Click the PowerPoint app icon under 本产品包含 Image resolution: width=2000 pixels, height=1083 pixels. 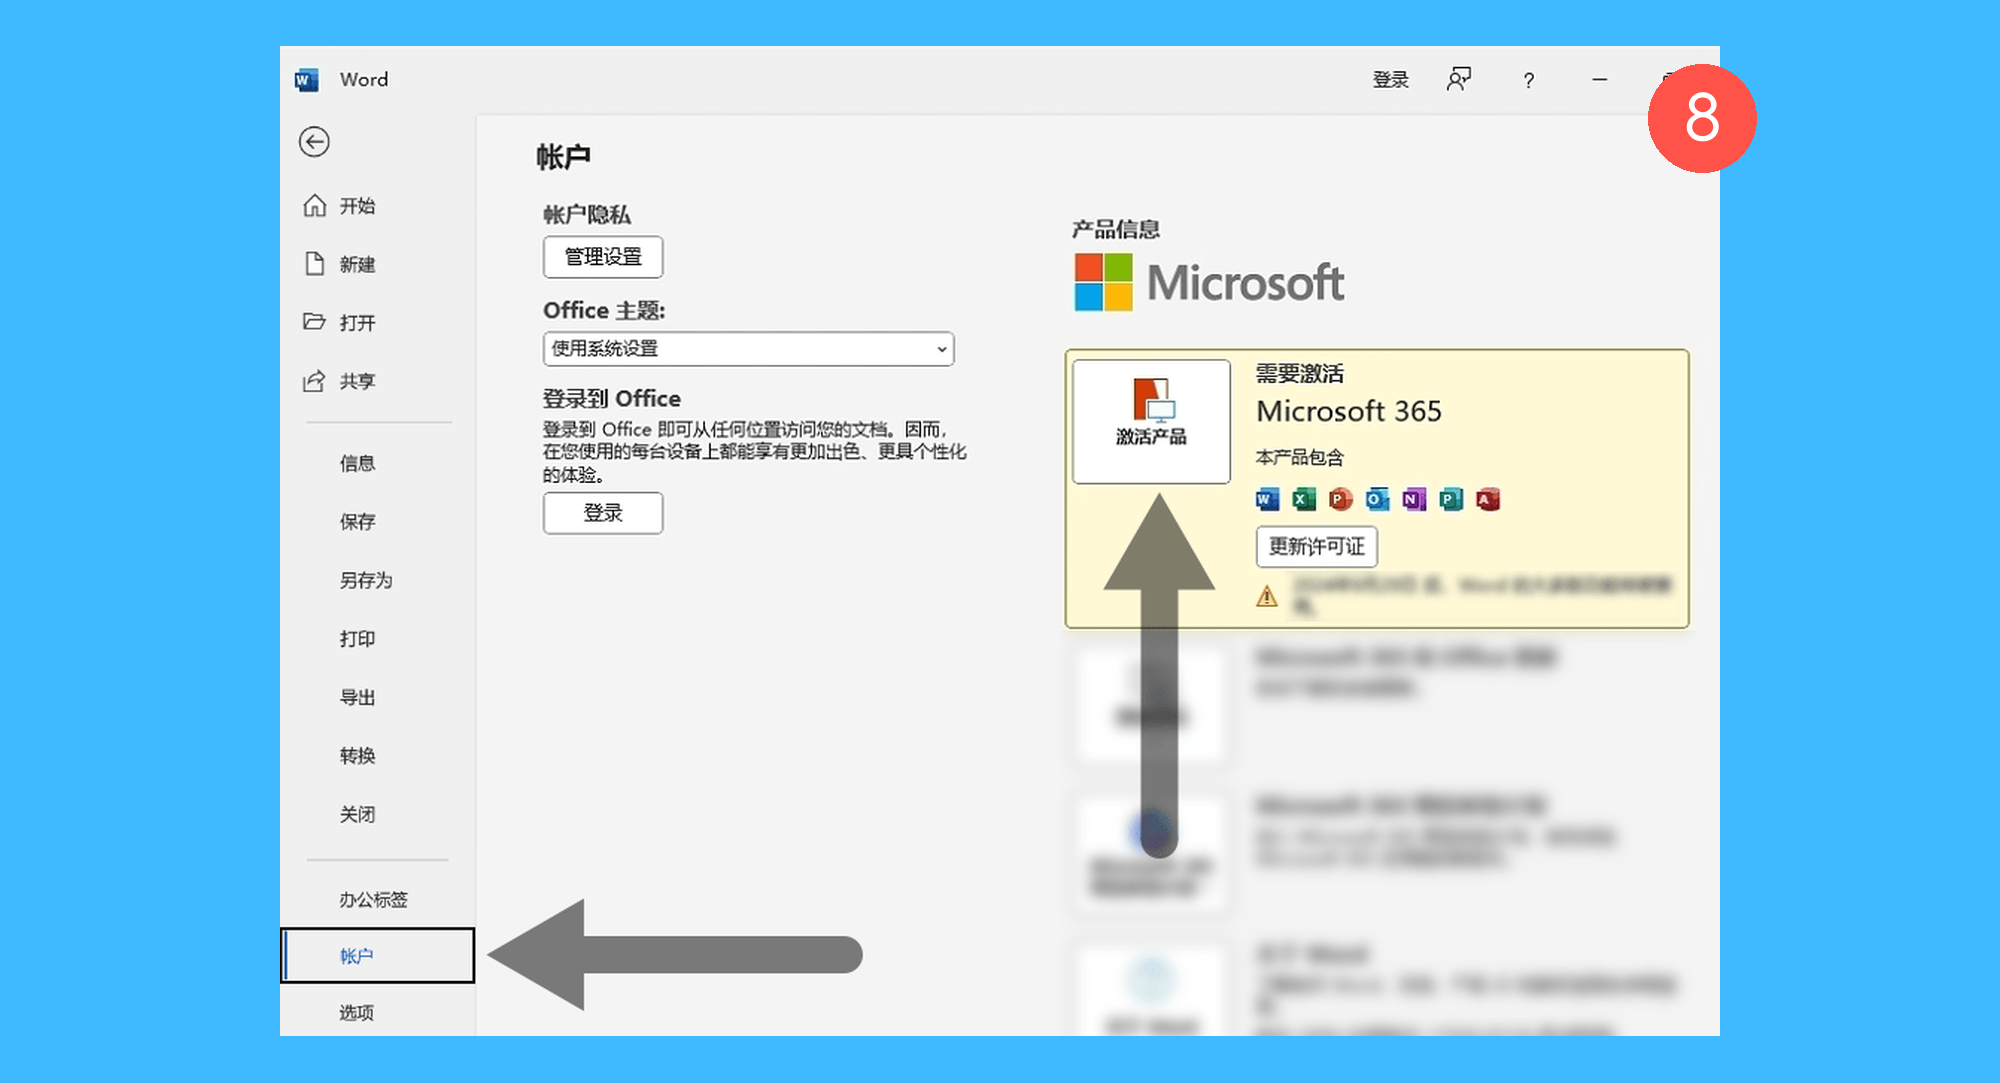[1340, 499]
